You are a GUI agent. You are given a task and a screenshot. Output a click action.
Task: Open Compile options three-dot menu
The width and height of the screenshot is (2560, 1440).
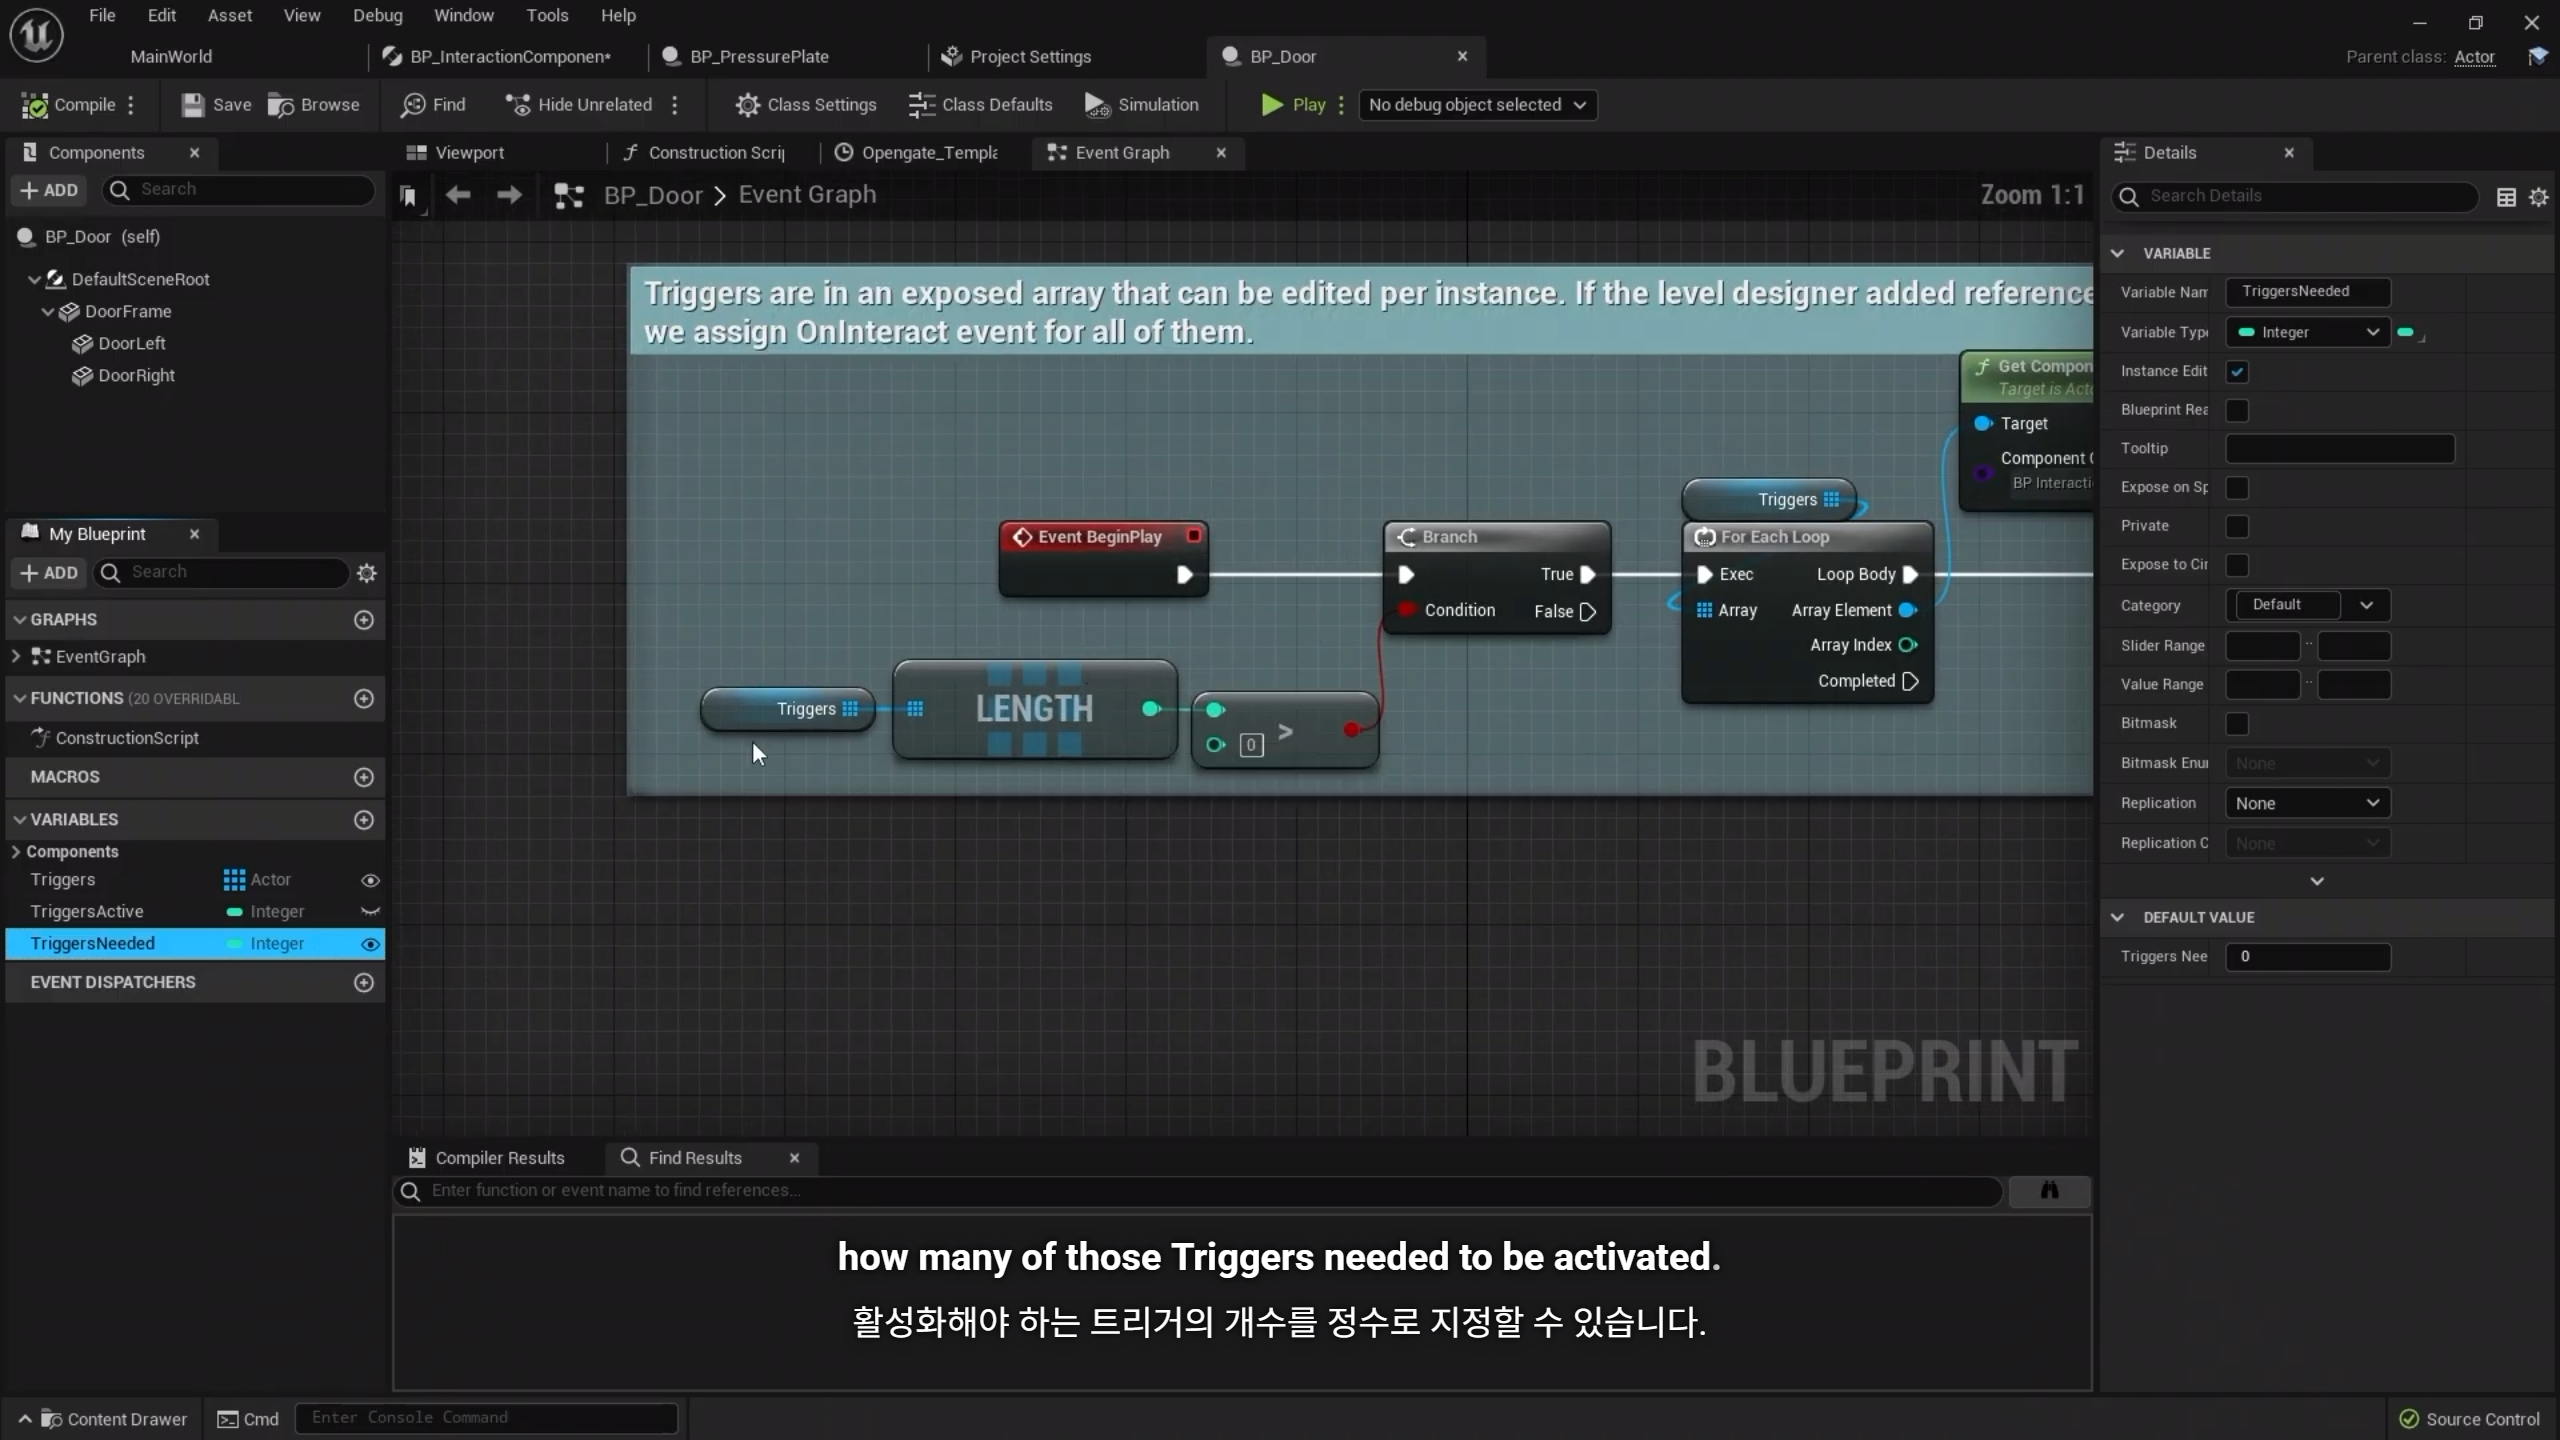tap(131, 105)
